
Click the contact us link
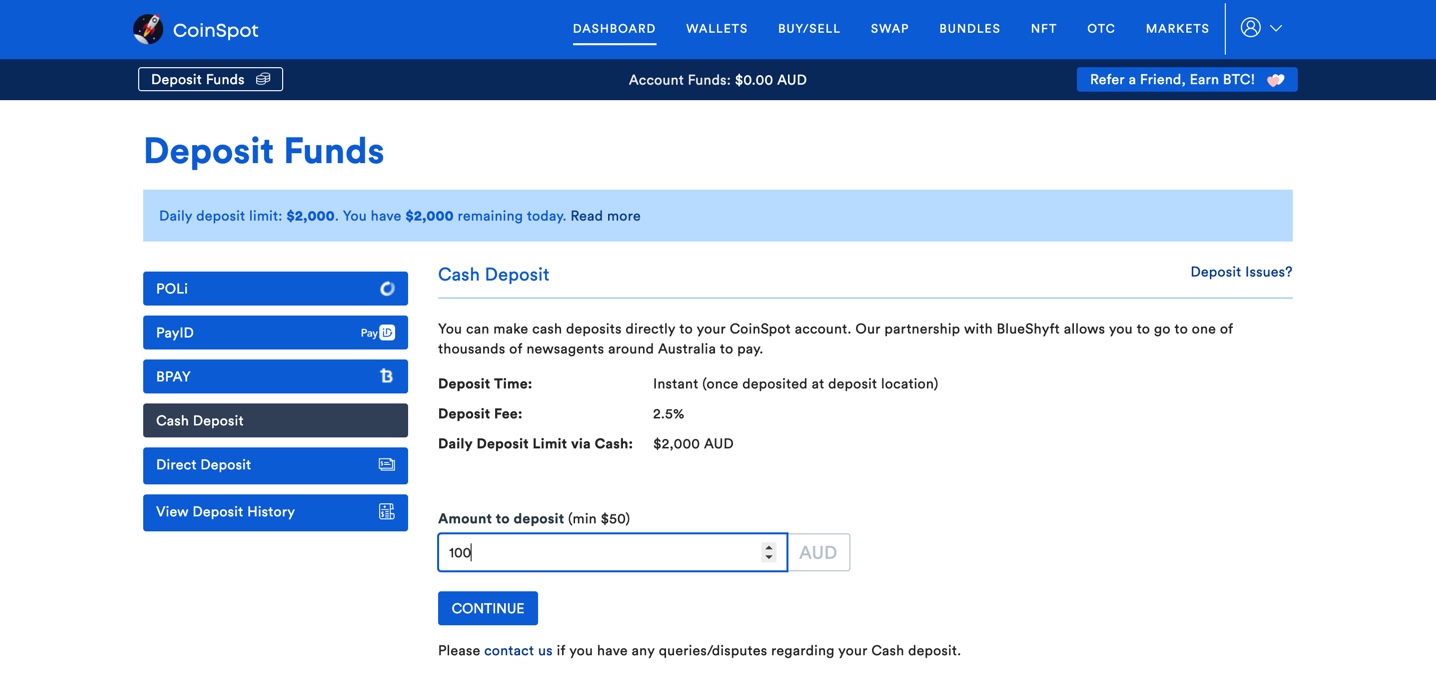pyautogui.click(x=518, y=650)
